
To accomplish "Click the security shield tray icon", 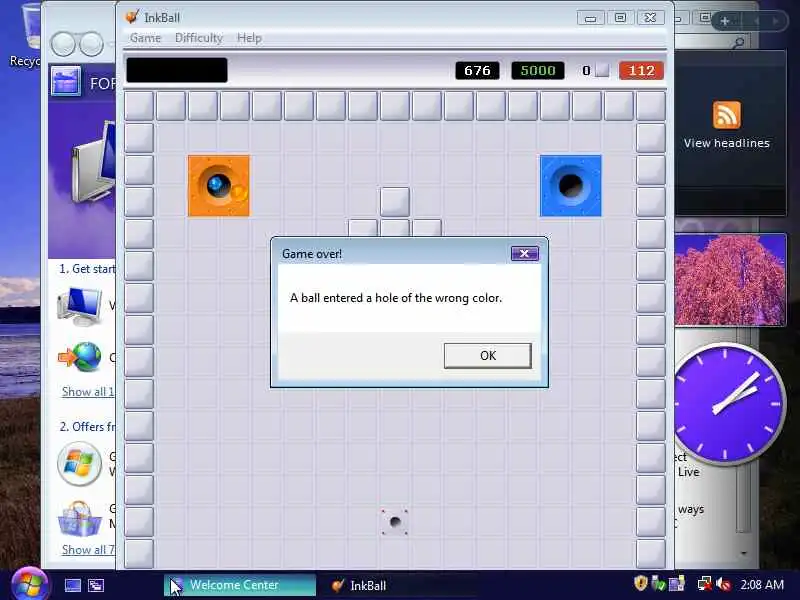I will (x=640, y=584).
